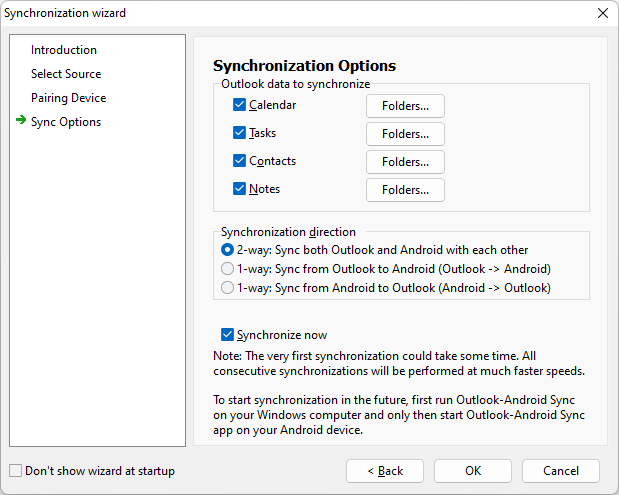Cancel the synchronization wizard

(x=561, y=471)
